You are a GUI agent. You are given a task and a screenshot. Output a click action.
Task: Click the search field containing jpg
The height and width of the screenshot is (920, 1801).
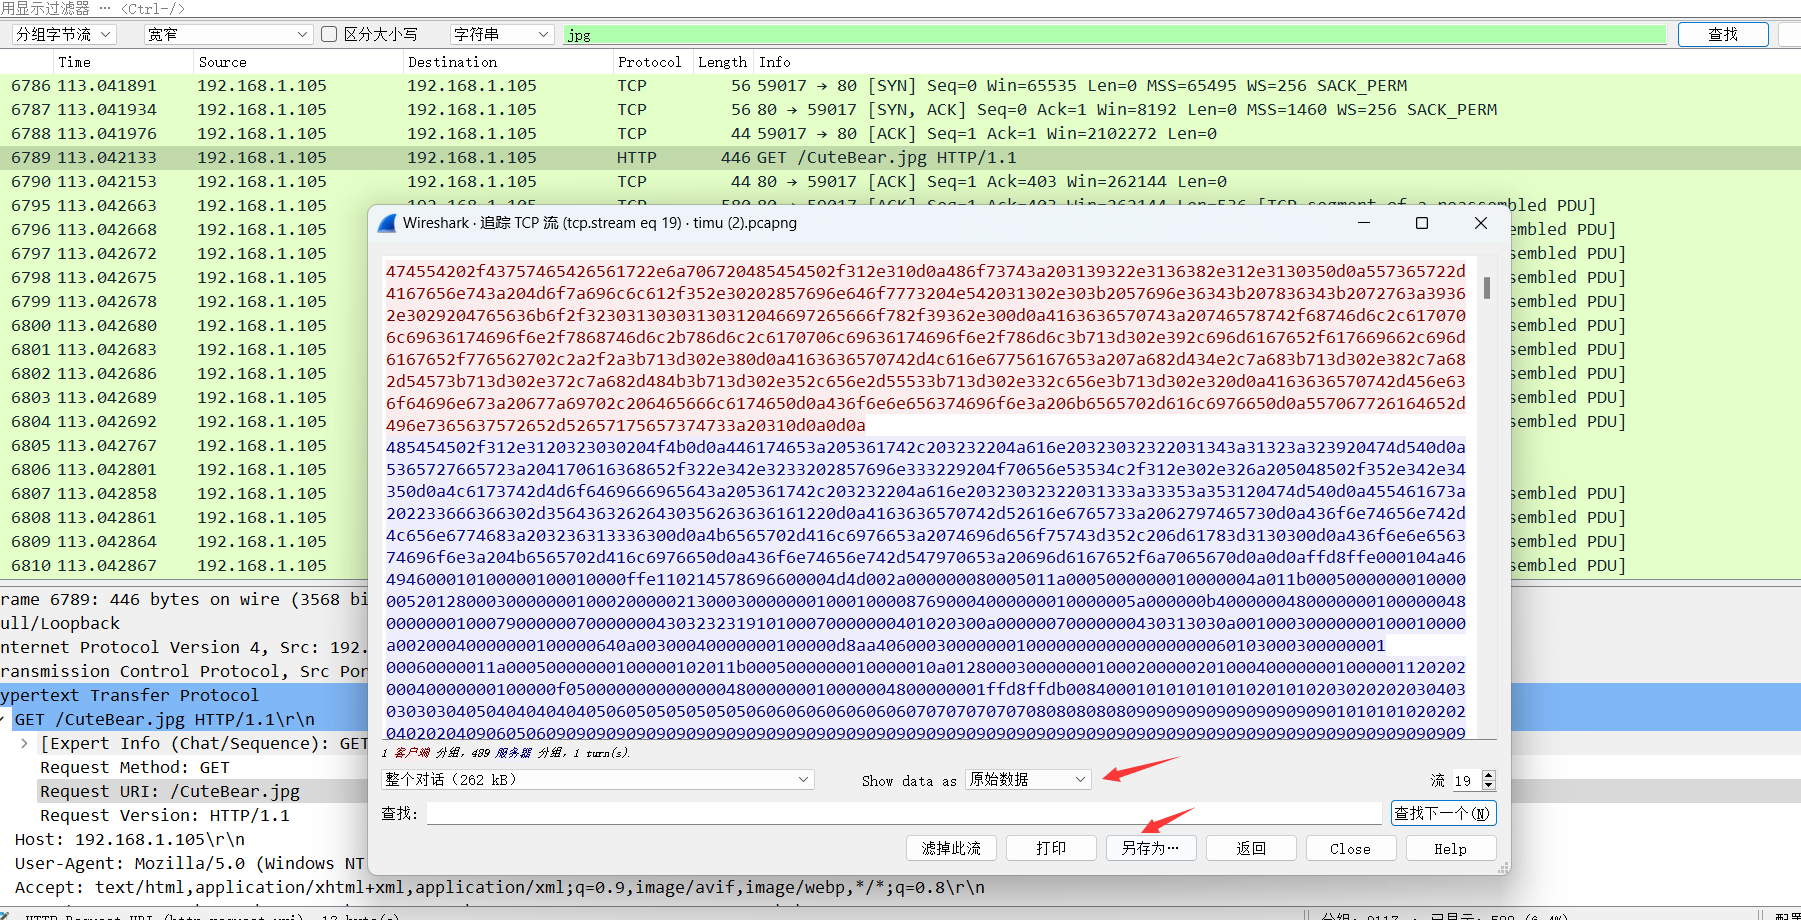click(1115, 34)
